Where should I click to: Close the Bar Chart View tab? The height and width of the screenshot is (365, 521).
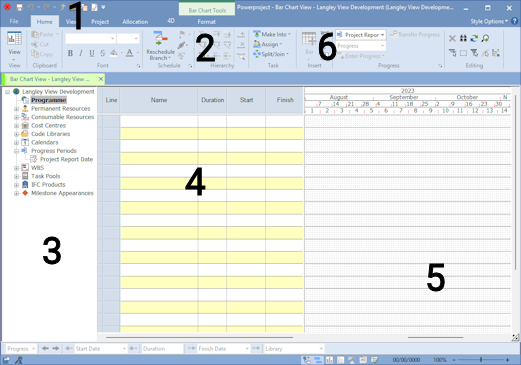(101, 79)
